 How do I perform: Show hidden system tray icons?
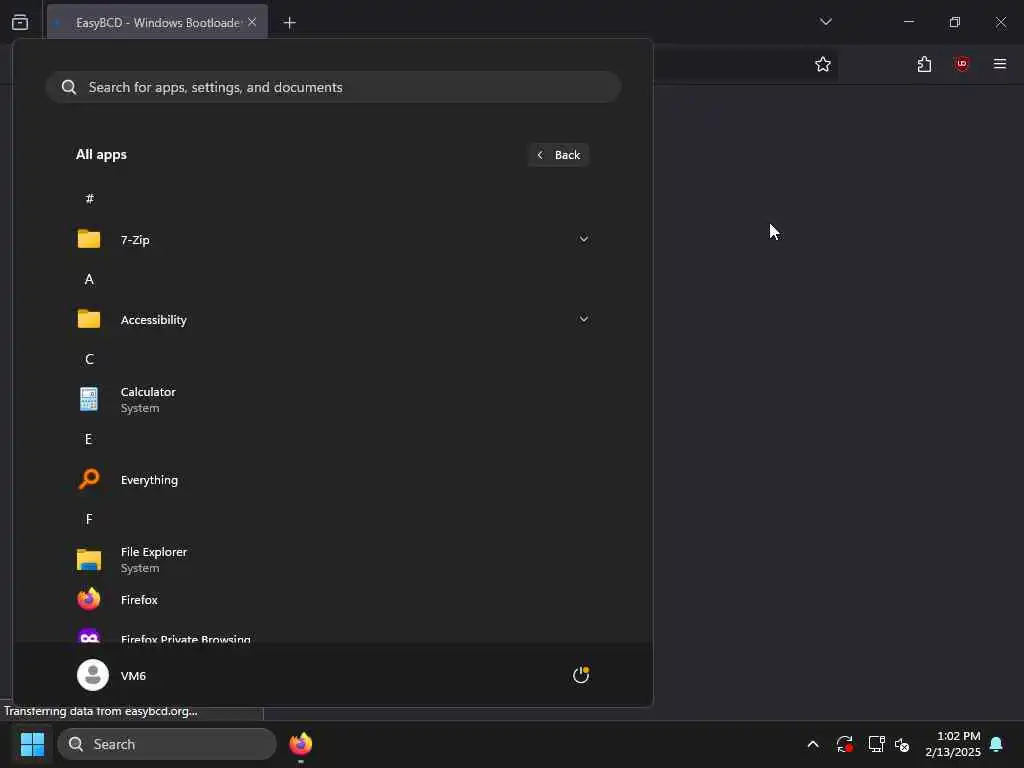(x=813, y=744)
